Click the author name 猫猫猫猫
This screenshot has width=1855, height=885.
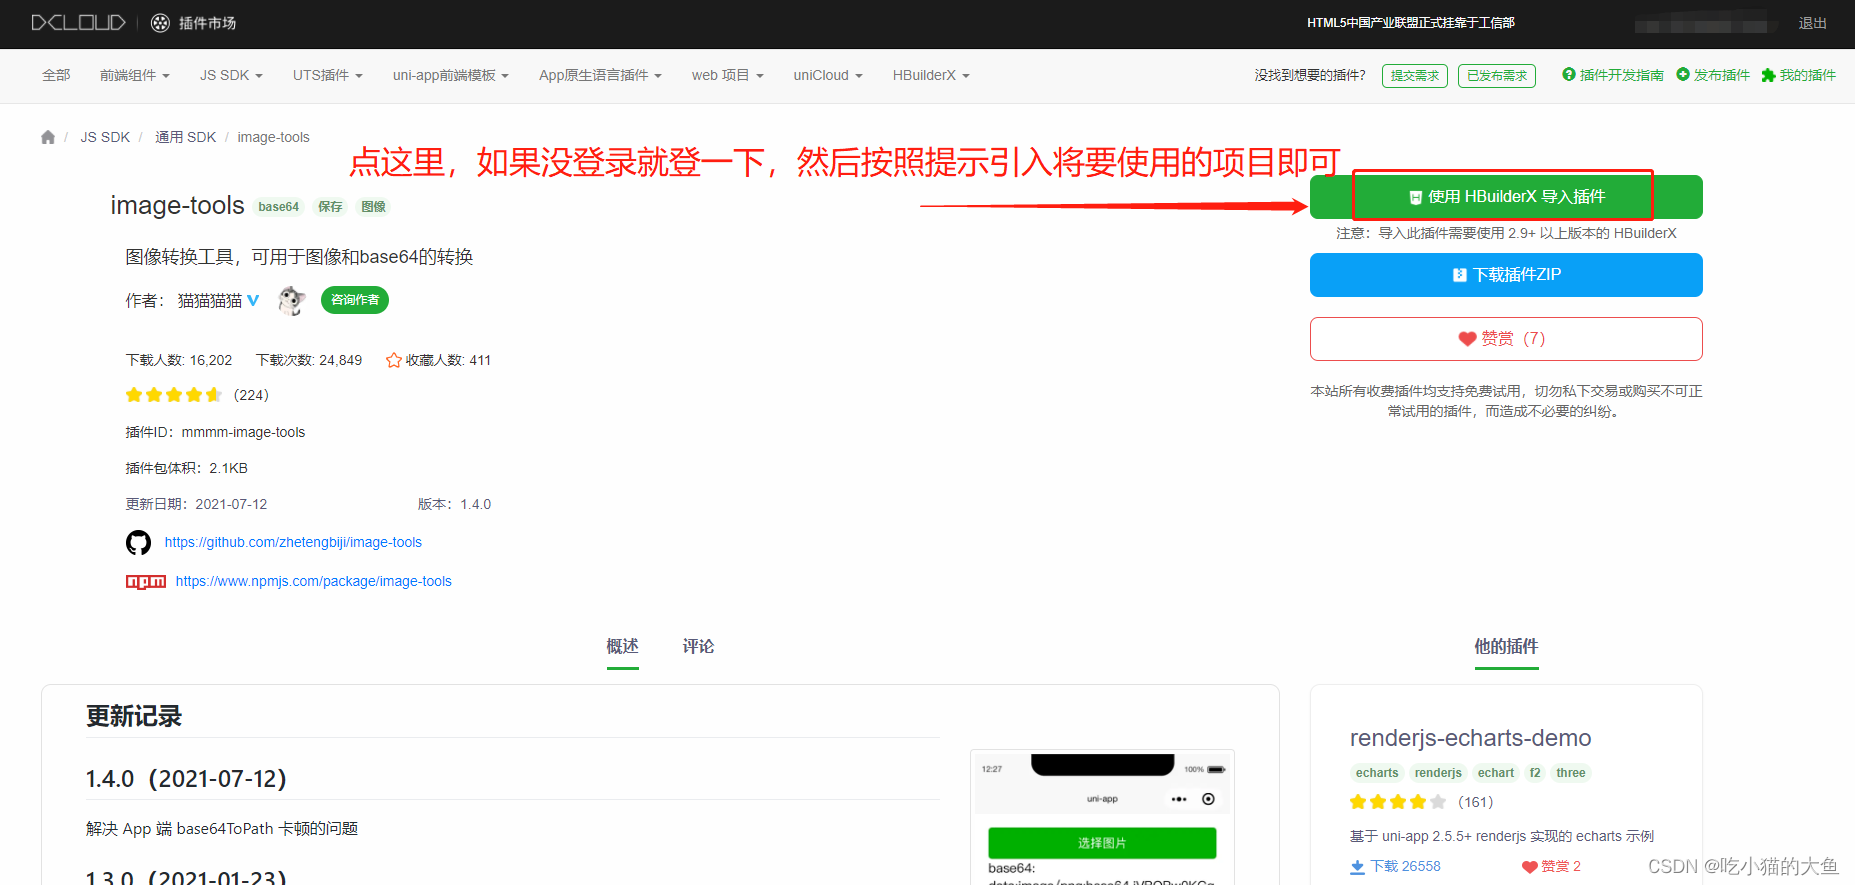(210, 300)
